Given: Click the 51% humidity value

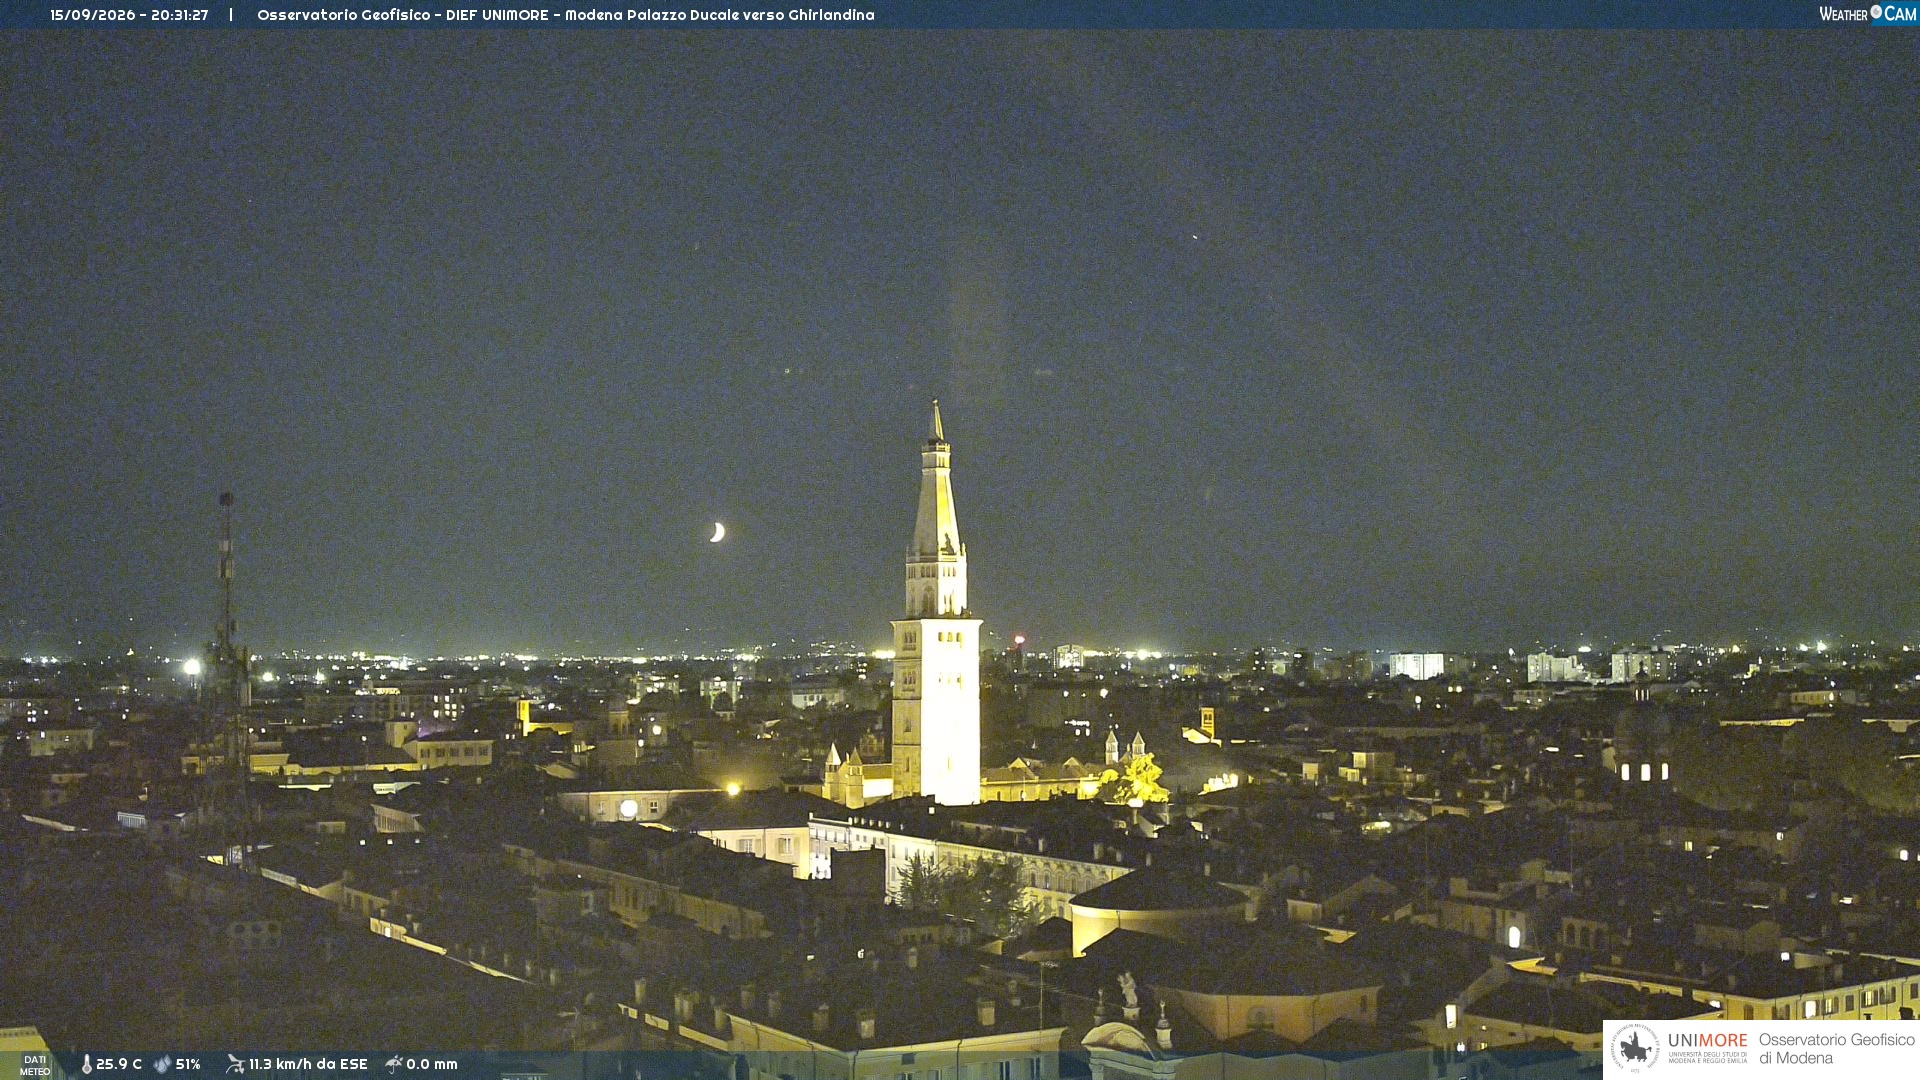Looking at the screenshot, I should (188, 1064).
